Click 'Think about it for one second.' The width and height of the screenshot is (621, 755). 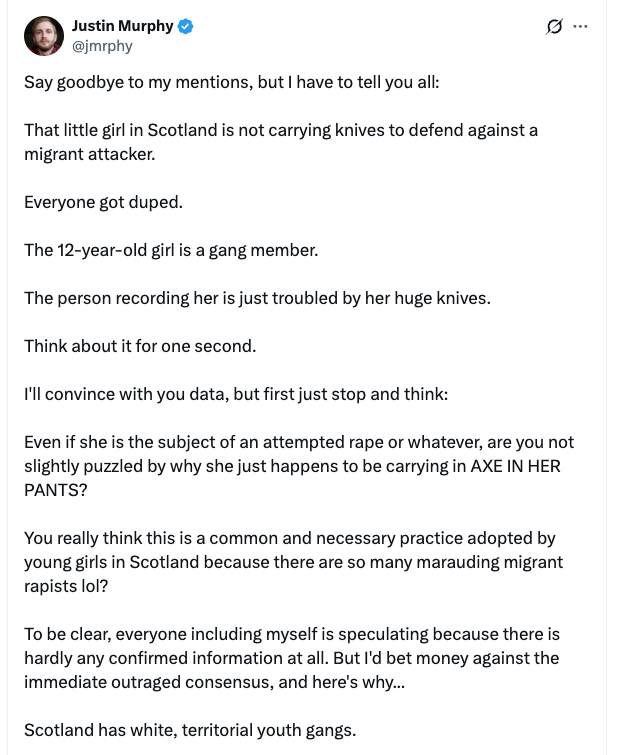click(140, 346)
